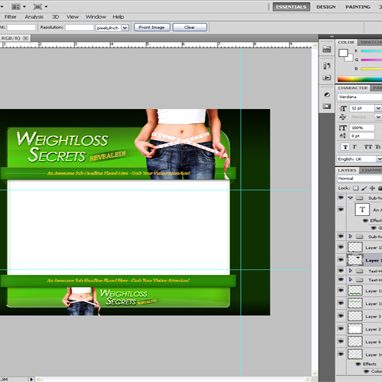This screenshot has width=382, height=382.
Task: Enable lock transparent pixels in Layers
Action: tap(356, 188)
